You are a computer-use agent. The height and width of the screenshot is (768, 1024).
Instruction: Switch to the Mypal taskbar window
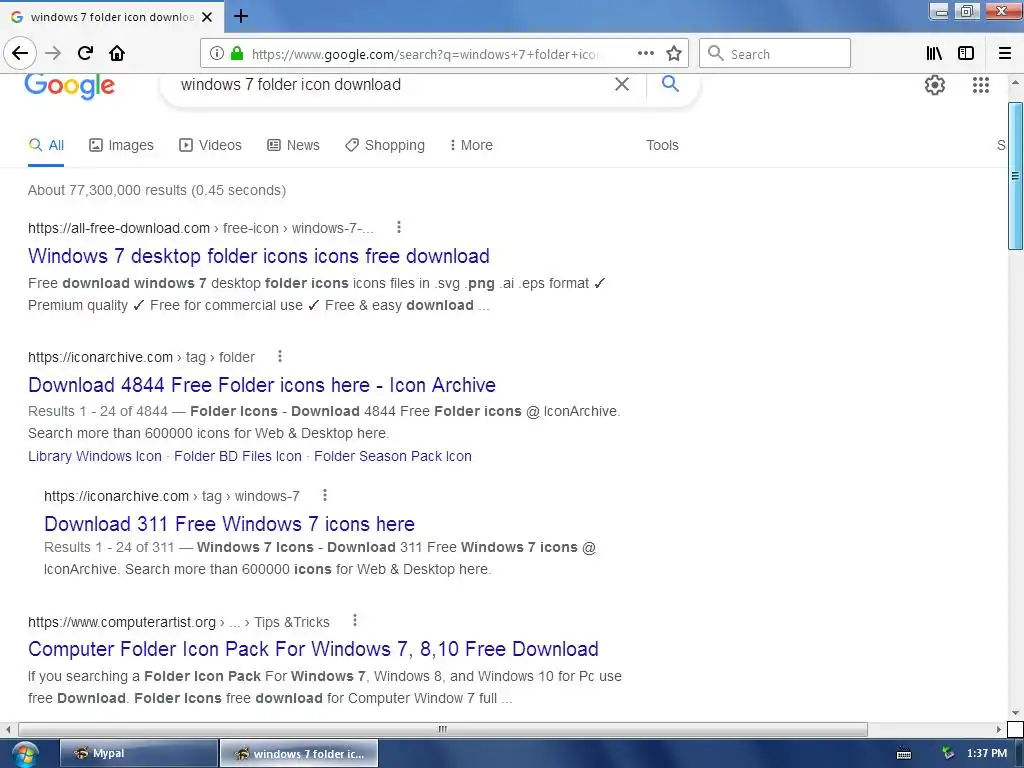pos(138,754)
